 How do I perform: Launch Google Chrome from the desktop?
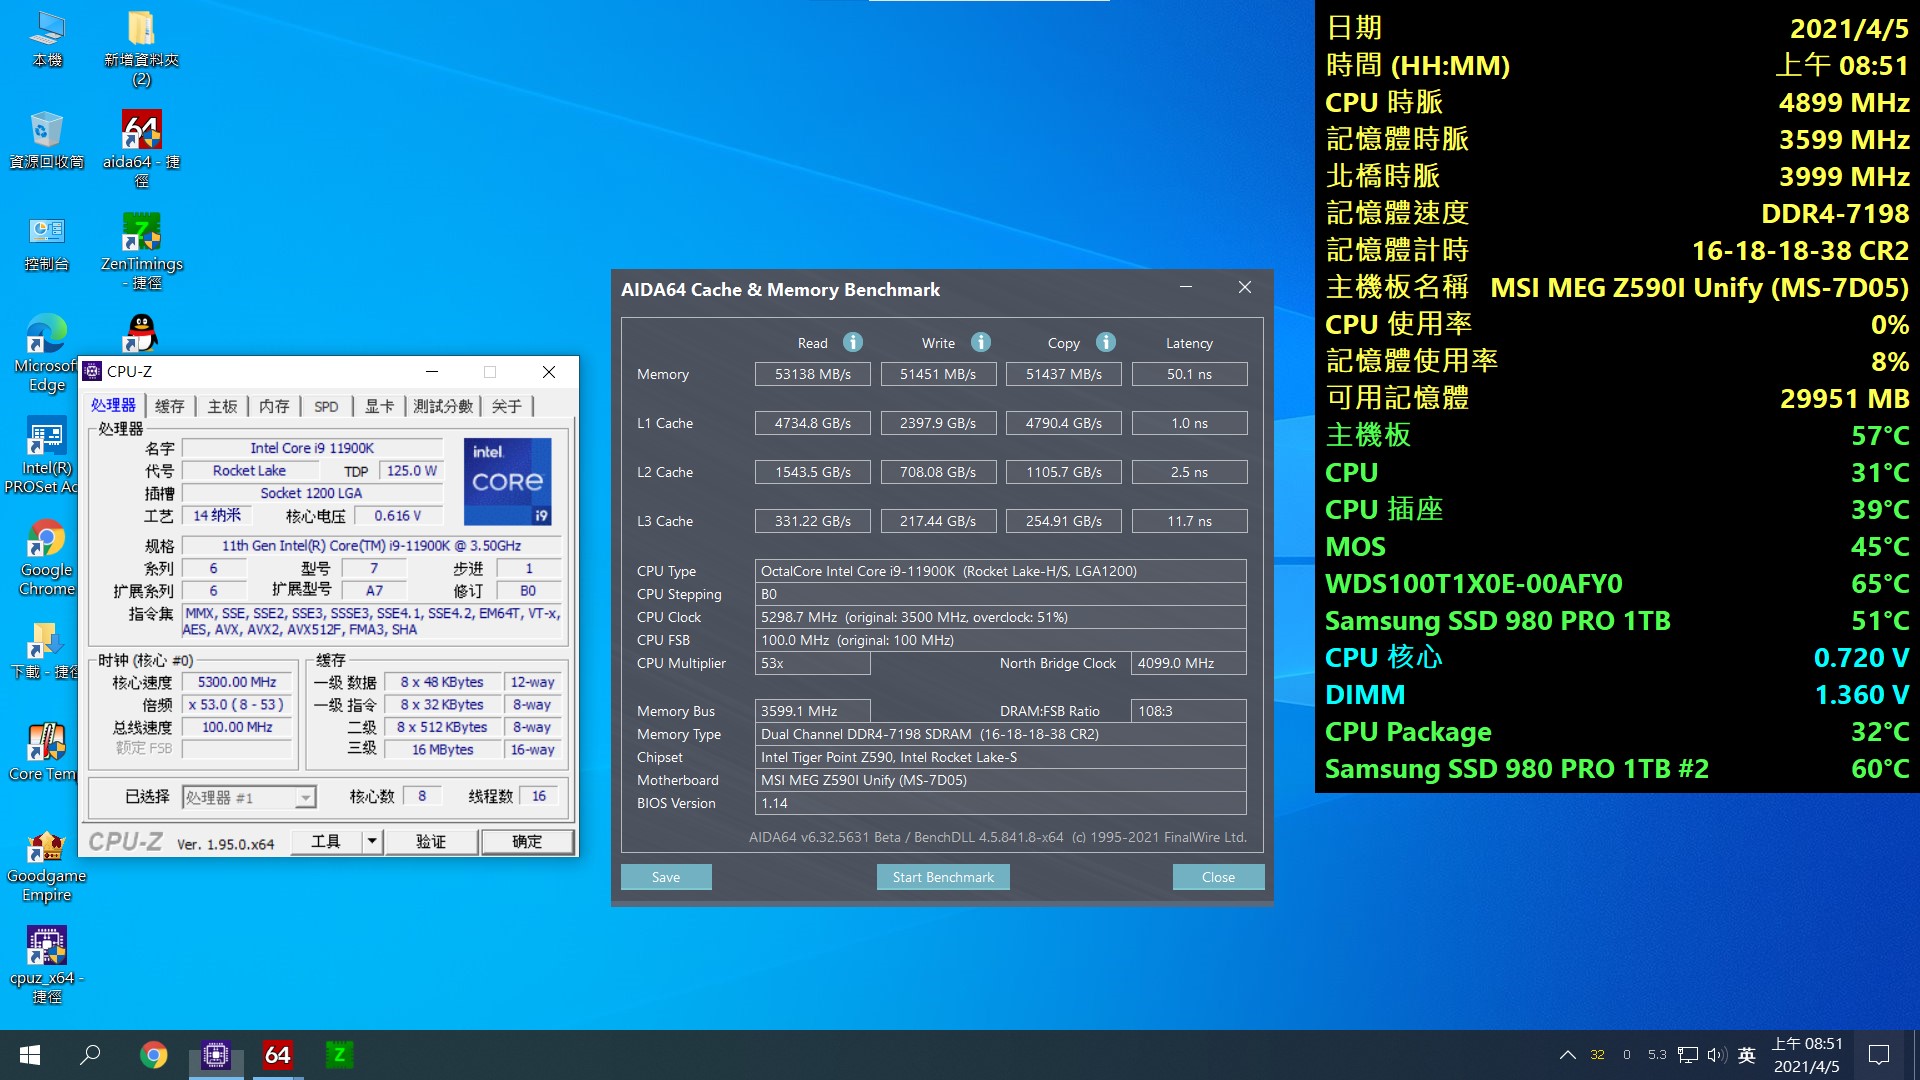pyautogui.click(x=47, y=558)
